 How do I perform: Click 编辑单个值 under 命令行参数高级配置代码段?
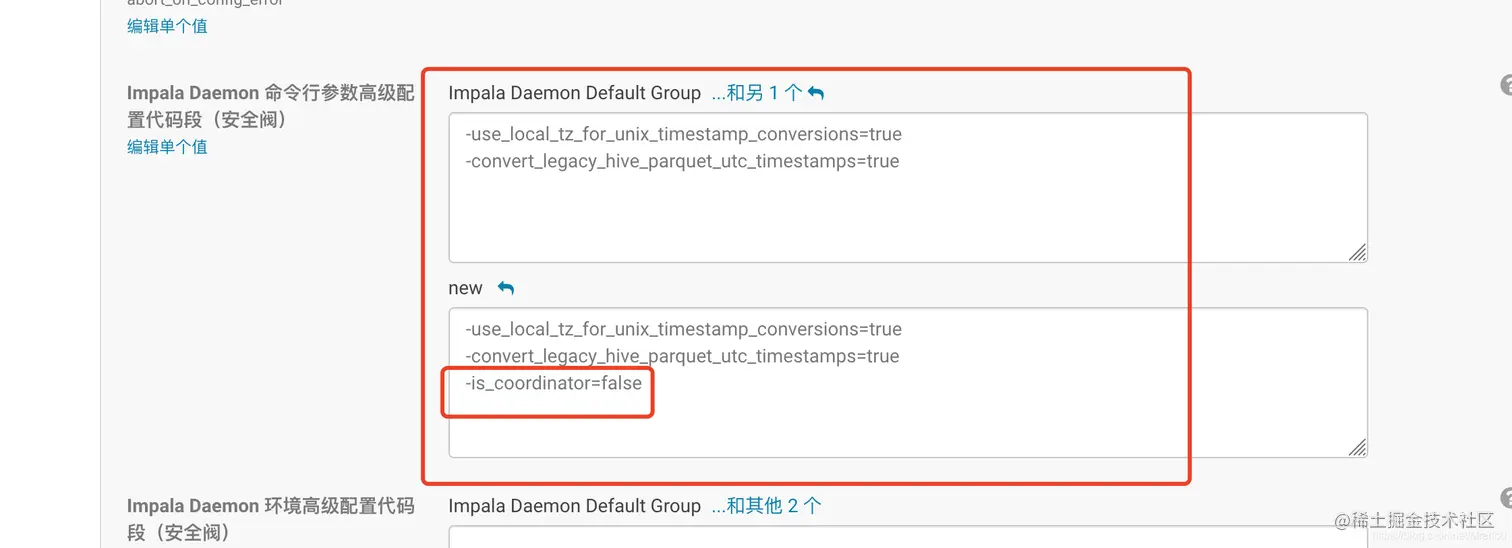click(x=167, y=147)
